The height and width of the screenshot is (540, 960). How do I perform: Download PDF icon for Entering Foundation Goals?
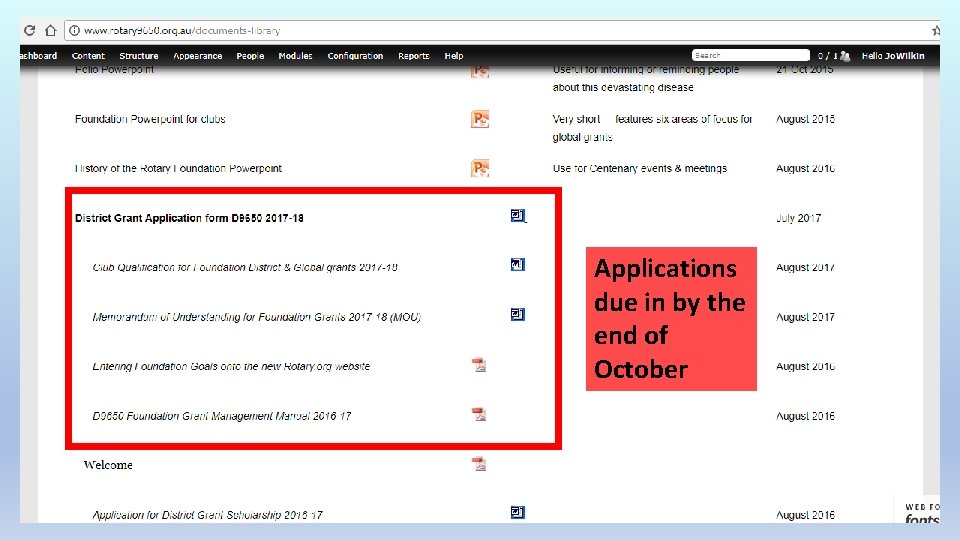click(479, 365)
